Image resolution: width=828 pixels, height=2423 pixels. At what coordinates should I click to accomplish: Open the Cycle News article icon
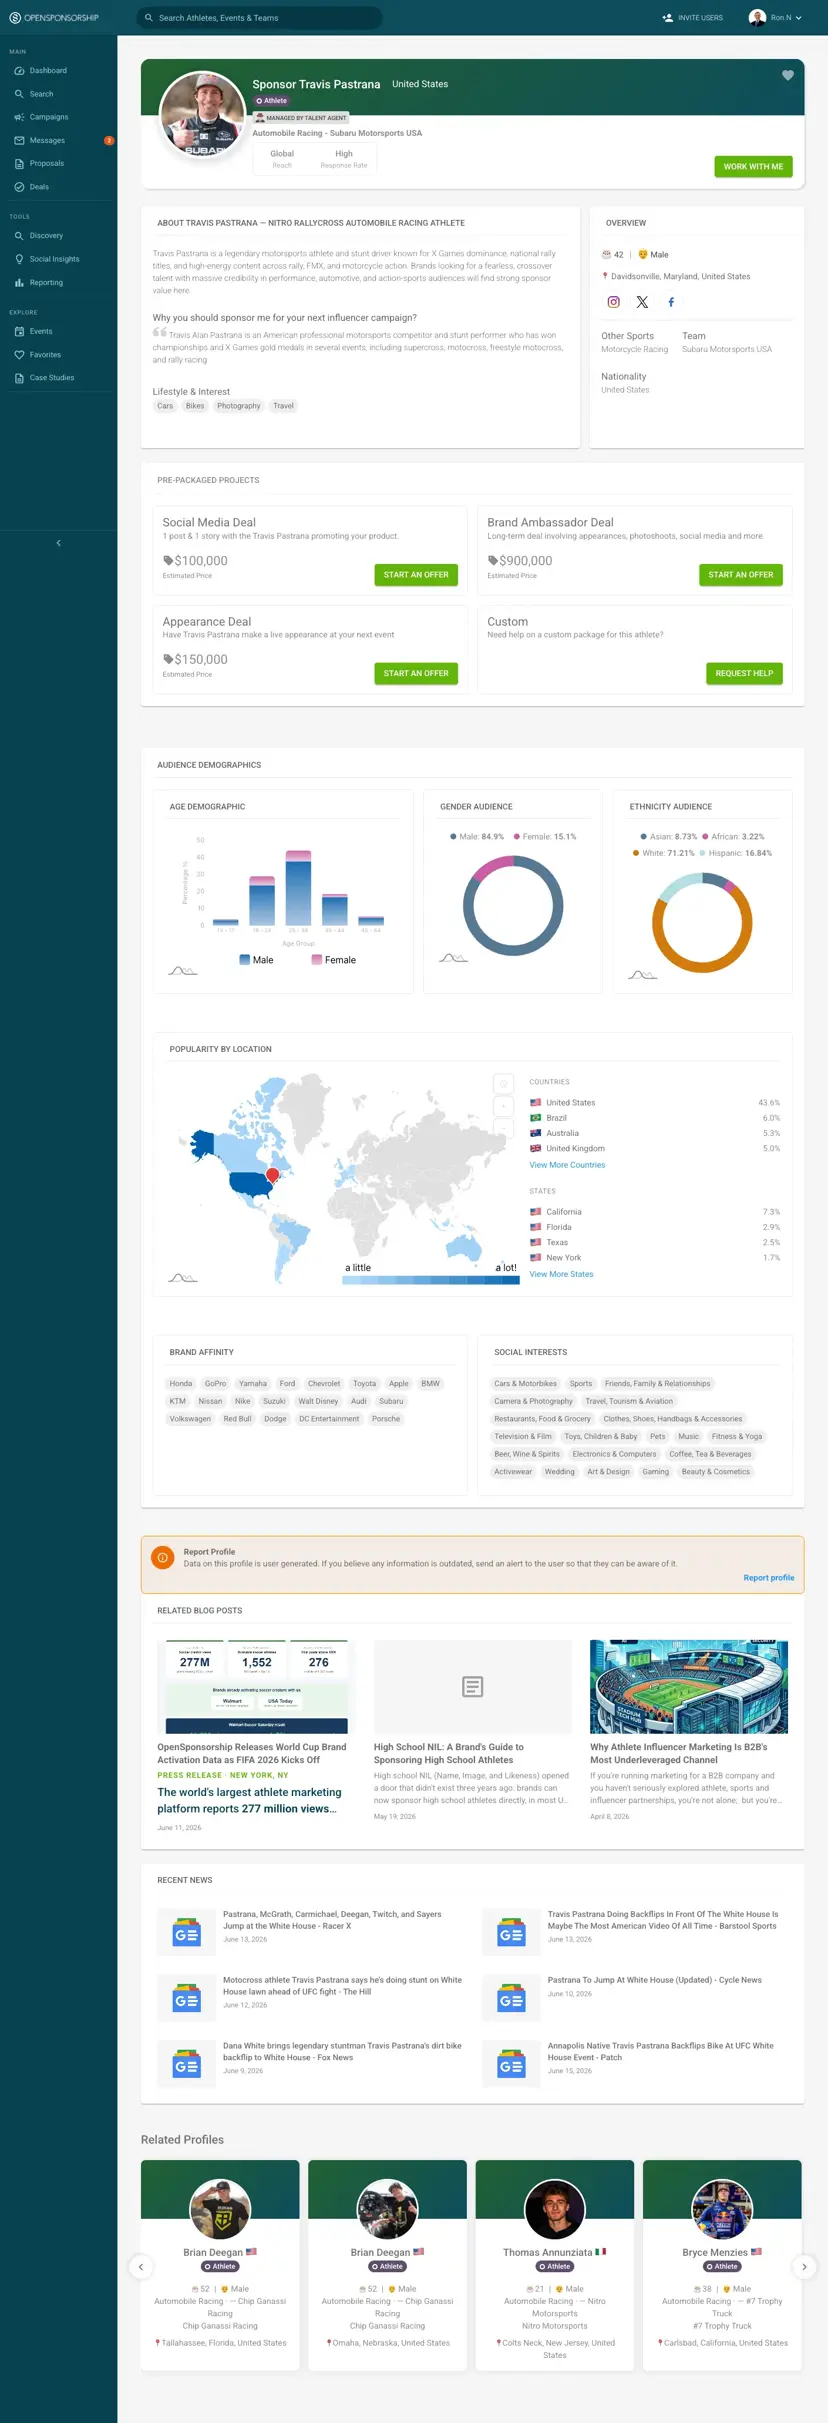[511, 2000]
